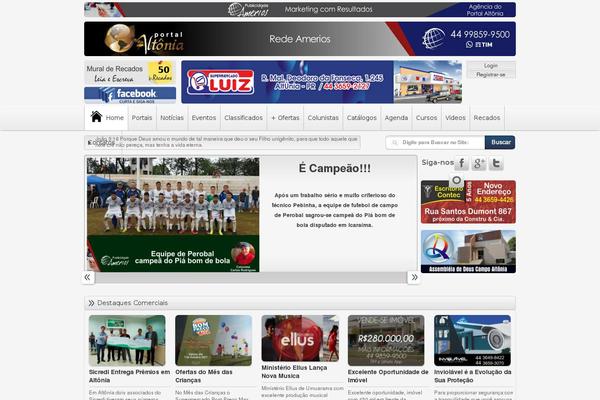This screenshot has height=400, width=600.
Task: Click the Rede Amerios header text
Action: (300, 39)
